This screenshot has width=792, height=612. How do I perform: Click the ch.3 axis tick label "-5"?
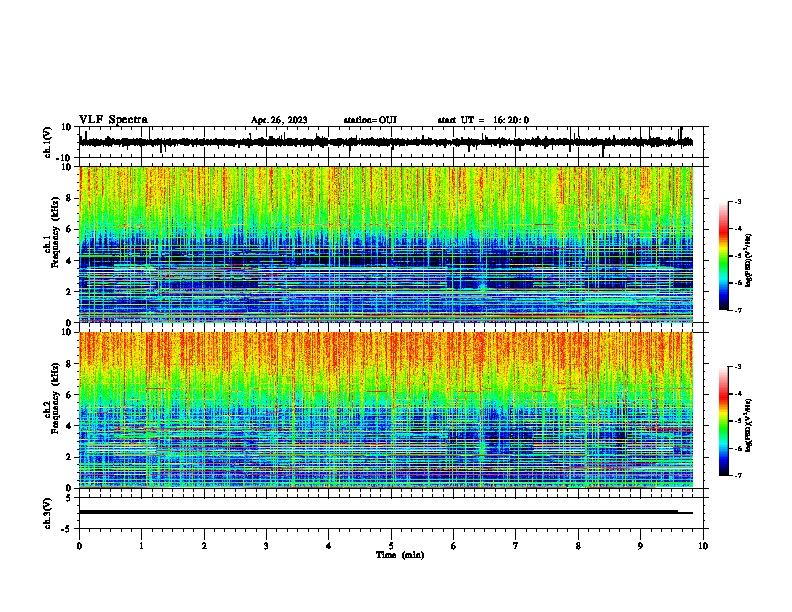[67, 529]
